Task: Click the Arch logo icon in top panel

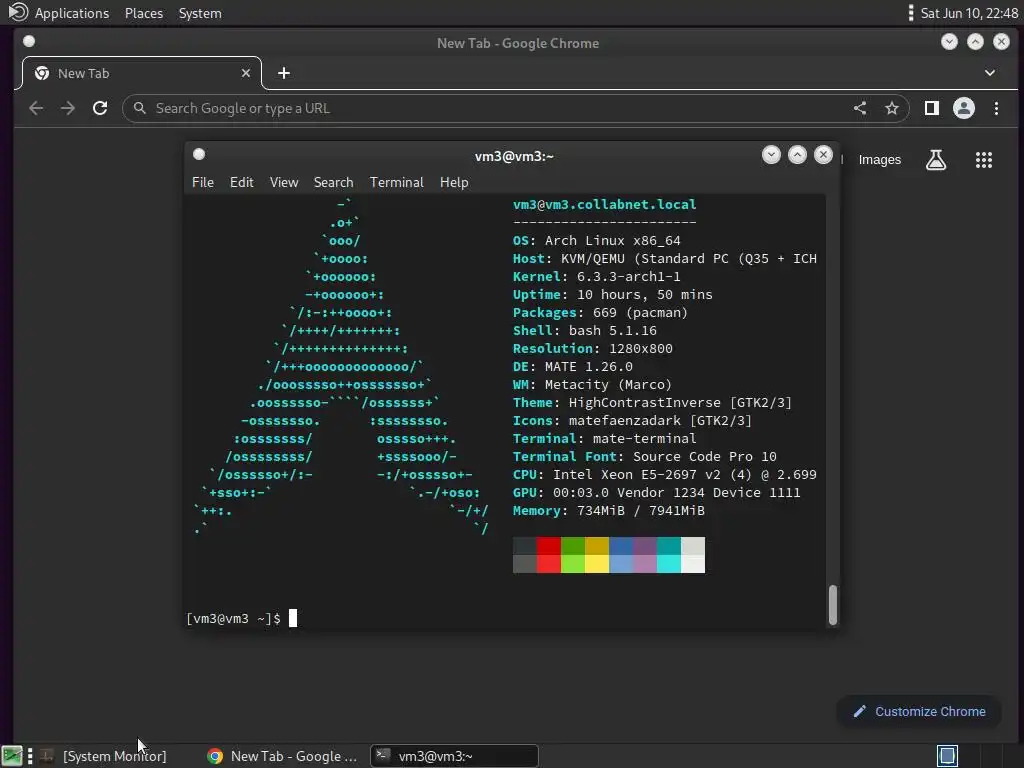Action: (x=18, y=12)
